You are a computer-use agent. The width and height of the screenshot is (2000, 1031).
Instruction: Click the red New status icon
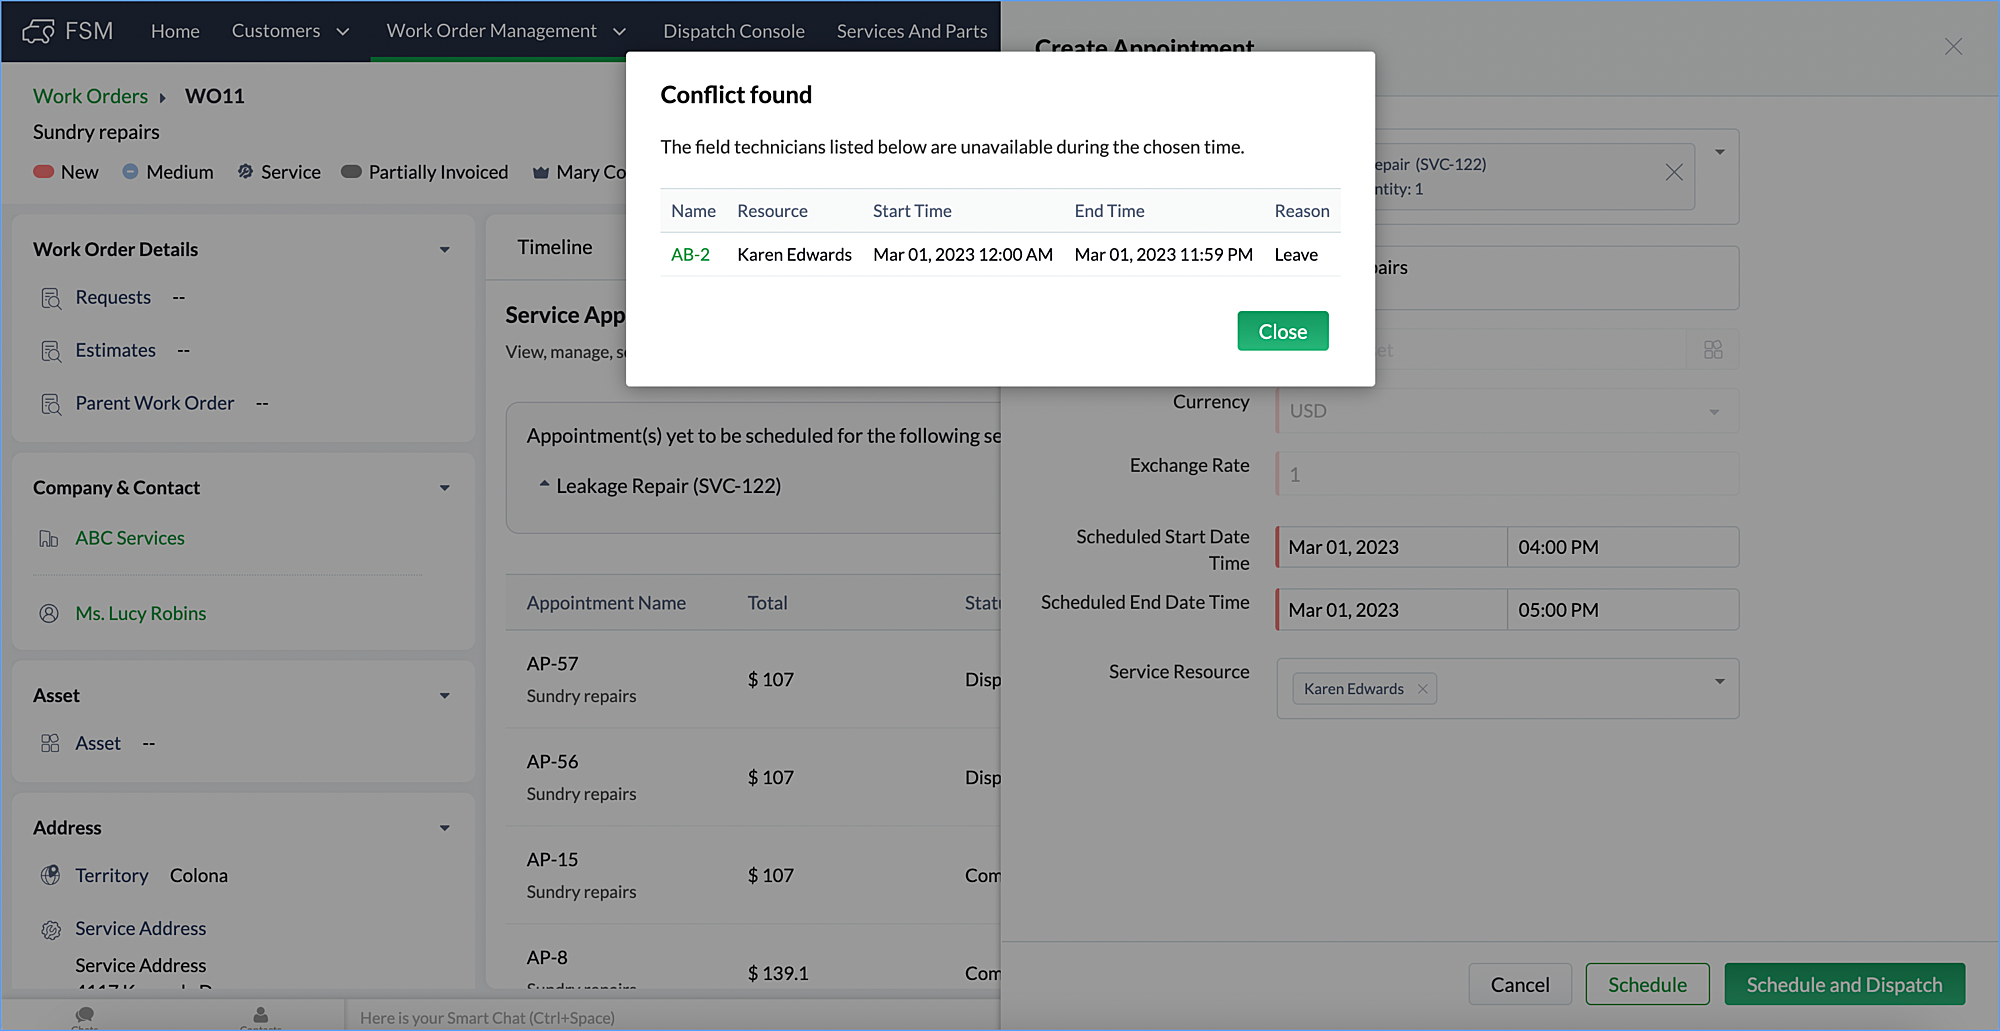click(43, 172)
